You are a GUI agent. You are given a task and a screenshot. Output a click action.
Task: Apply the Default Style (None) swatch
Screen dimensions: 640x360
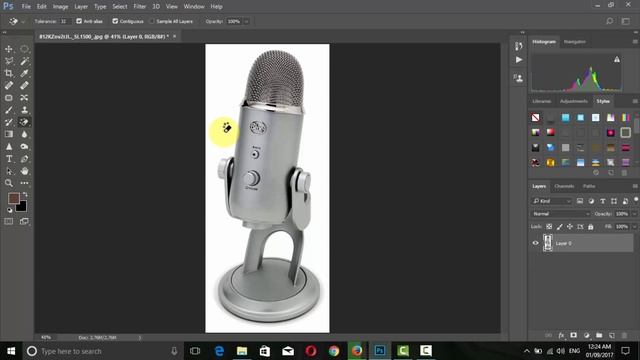(x=536, y=118)
